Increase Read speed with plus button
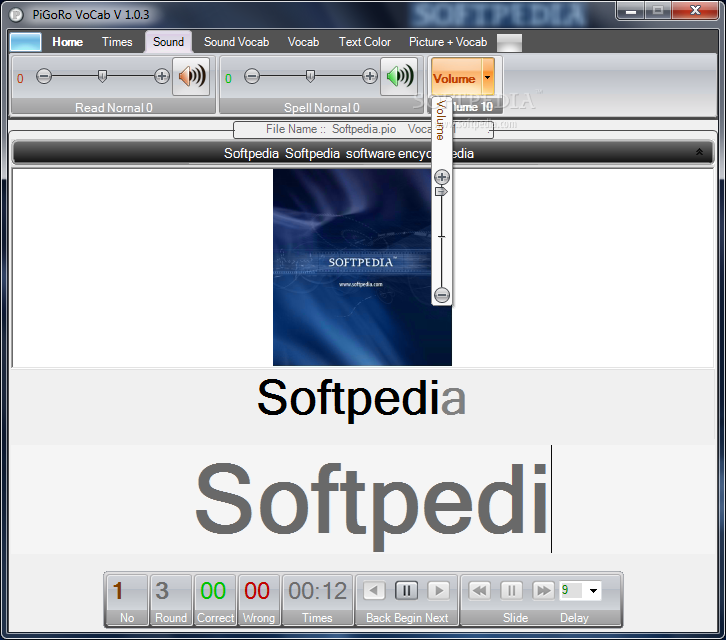 tap(162, 76)
